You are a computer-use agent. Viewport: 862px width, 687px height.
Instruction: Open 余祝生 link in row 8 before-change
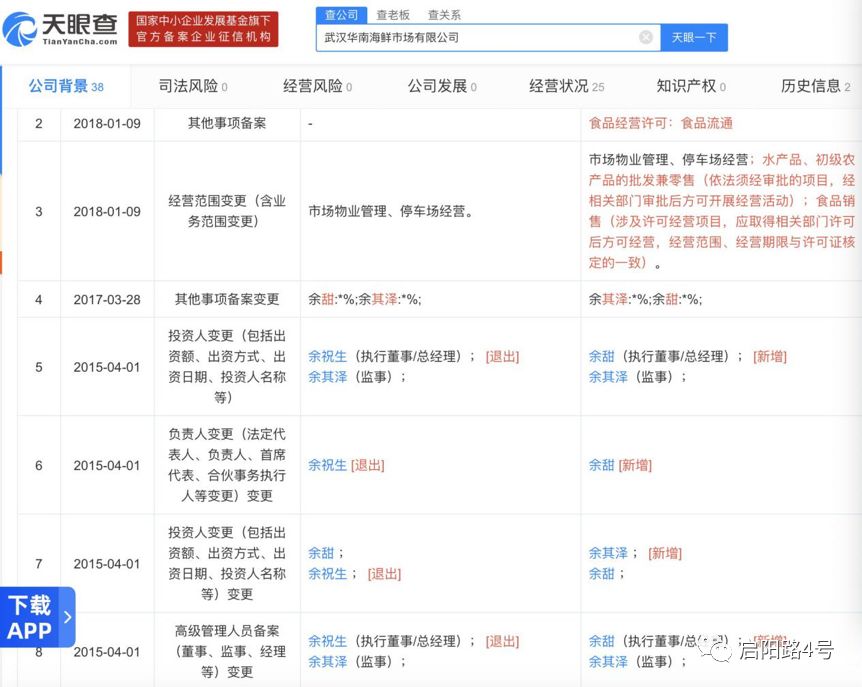(328, 641)
